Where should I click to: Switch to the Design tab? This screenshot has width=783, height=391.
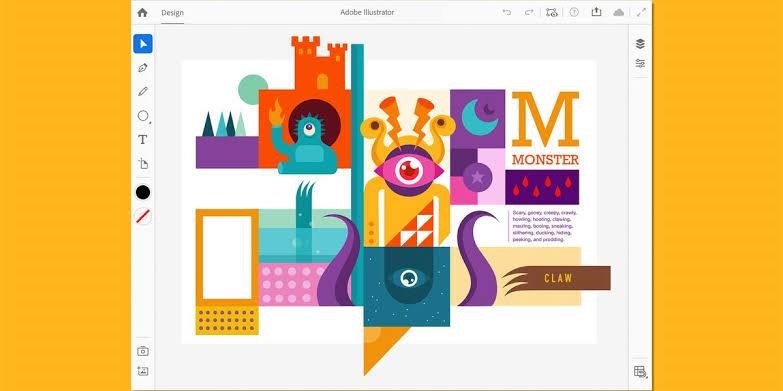[x=172, y=12]
